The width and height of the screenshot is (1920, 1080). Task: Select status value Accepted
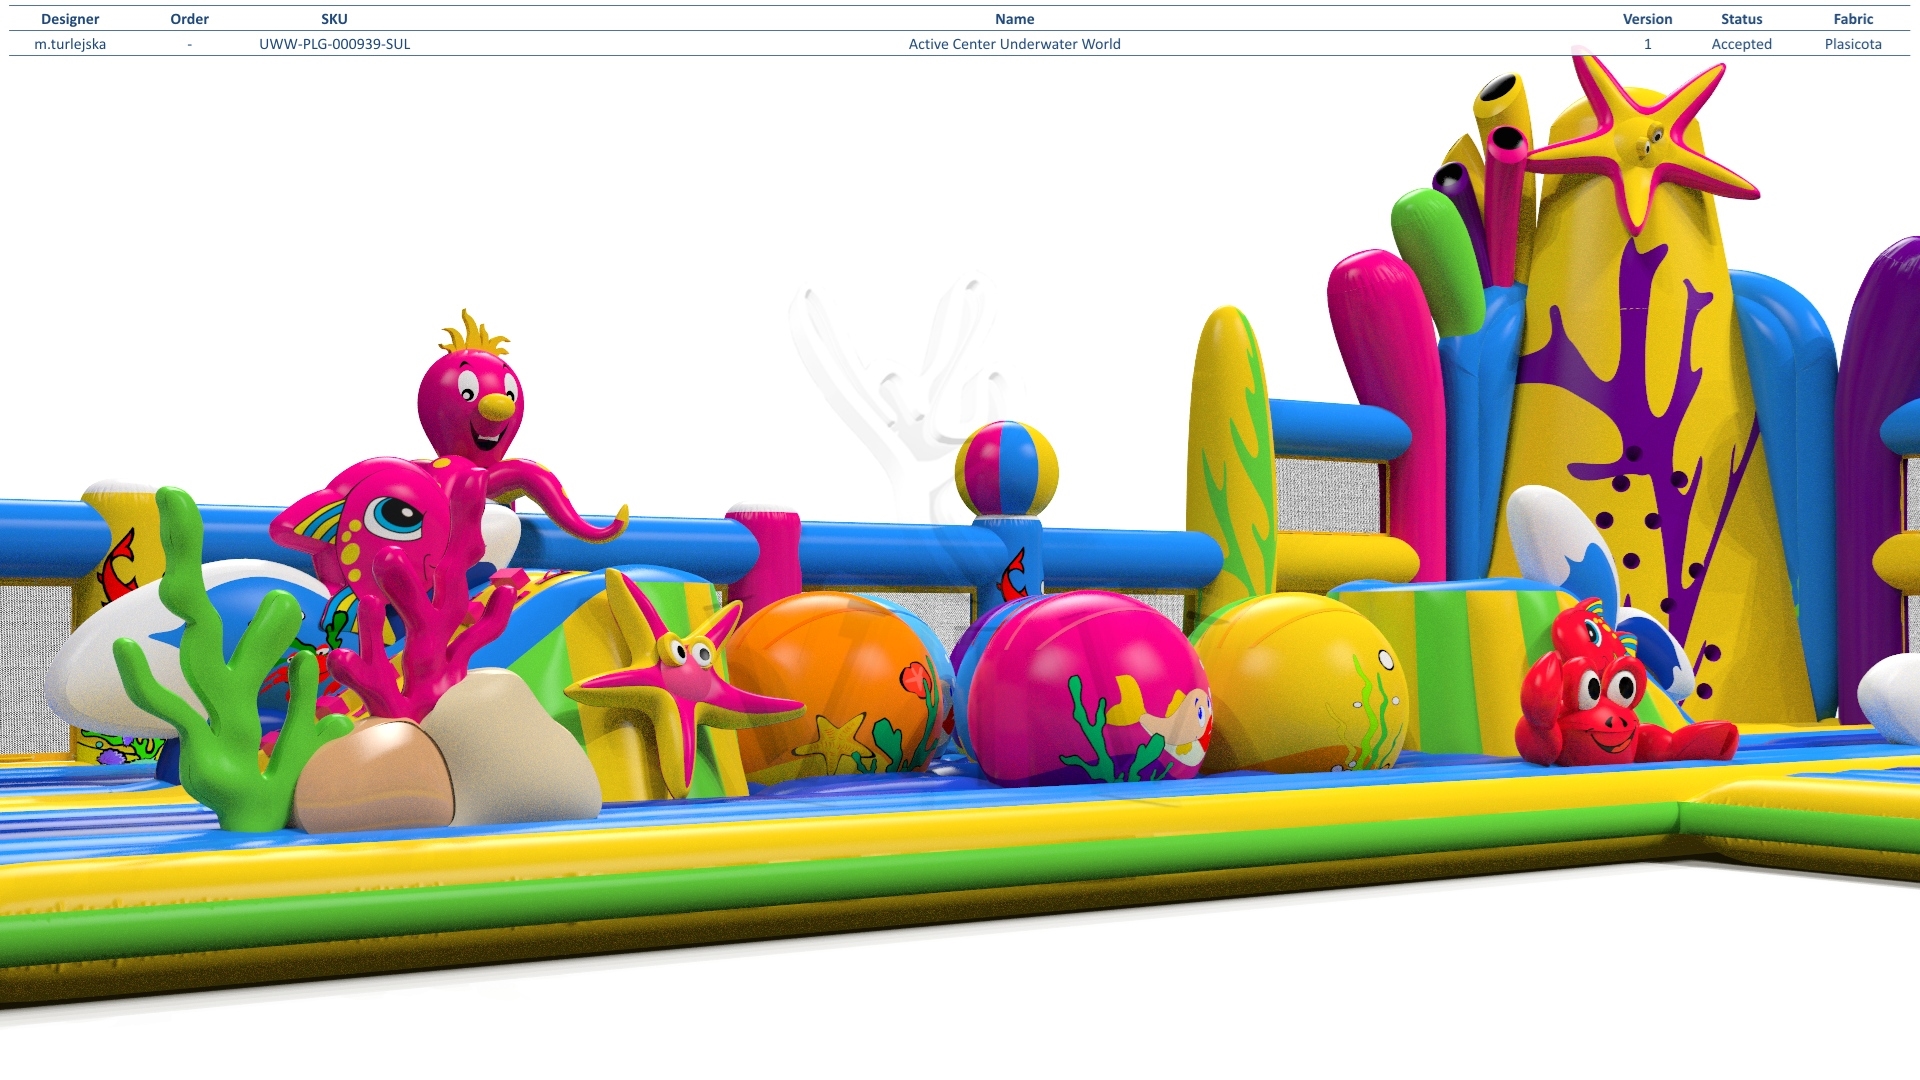pos(1741,44)
